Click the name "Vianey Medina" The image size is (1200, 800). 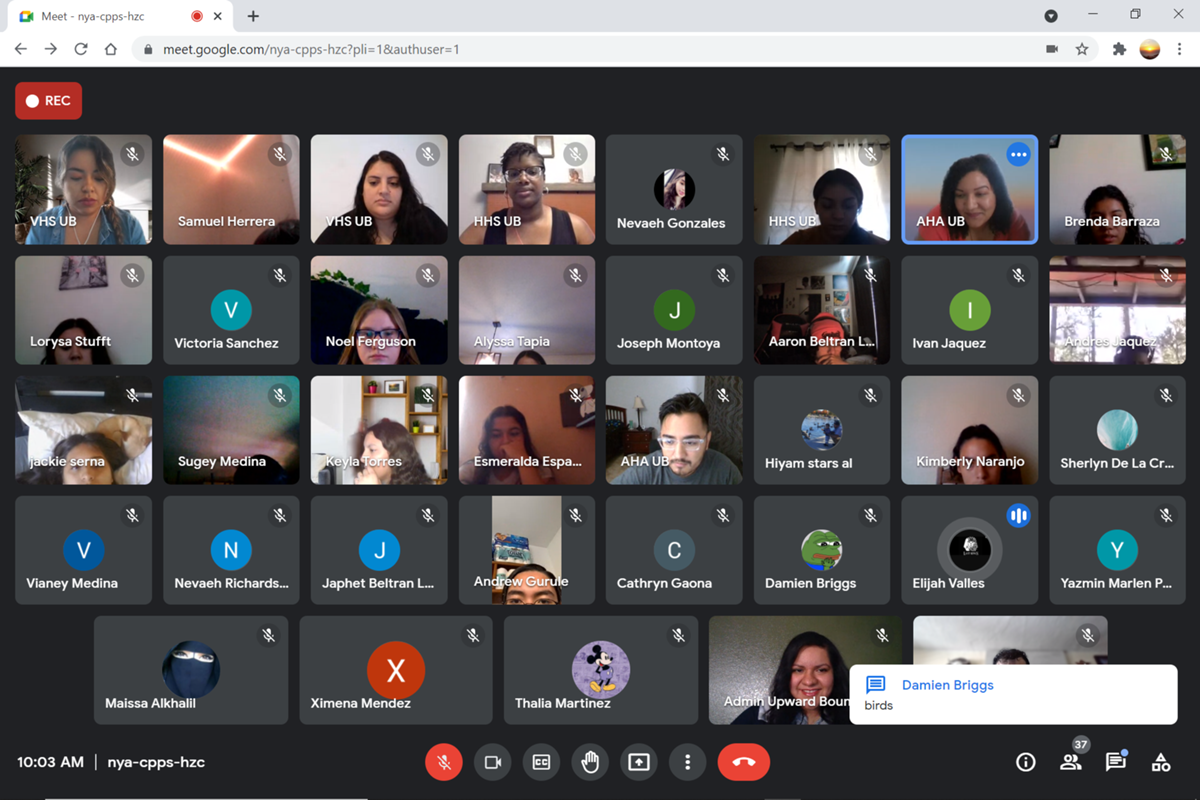pyautogui.click(x=72, y=583)
